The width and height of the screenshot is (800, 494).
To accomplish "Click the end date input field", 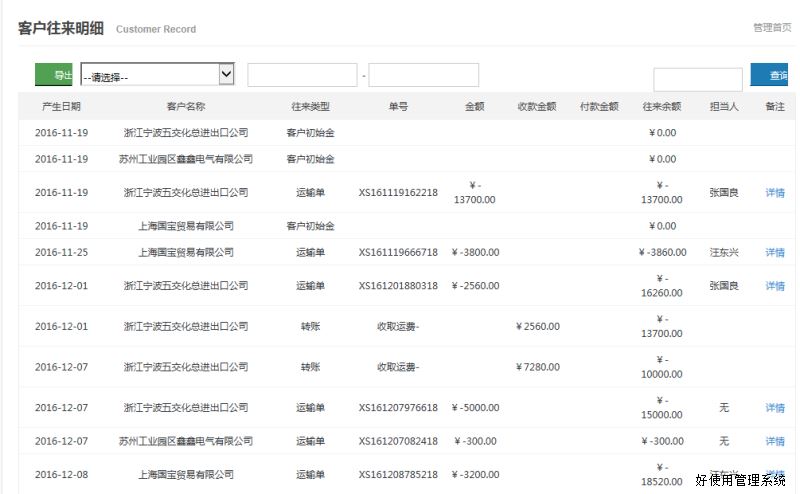I will [423, 75].
